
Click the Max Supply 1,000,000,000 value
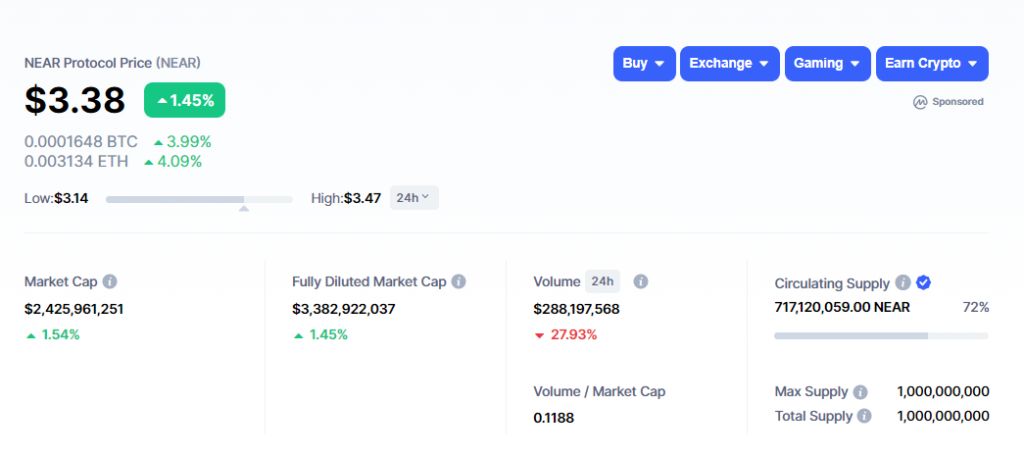[x=943, y=392]
